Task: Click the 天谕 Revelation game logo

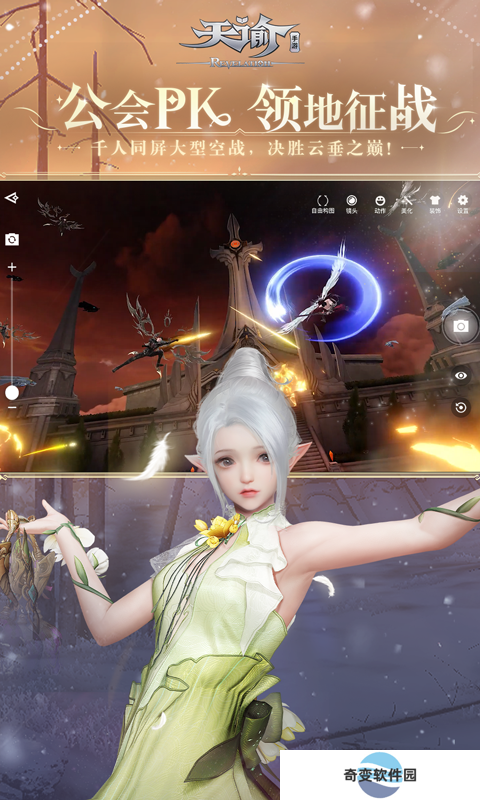Action: [x=240, y=41]
